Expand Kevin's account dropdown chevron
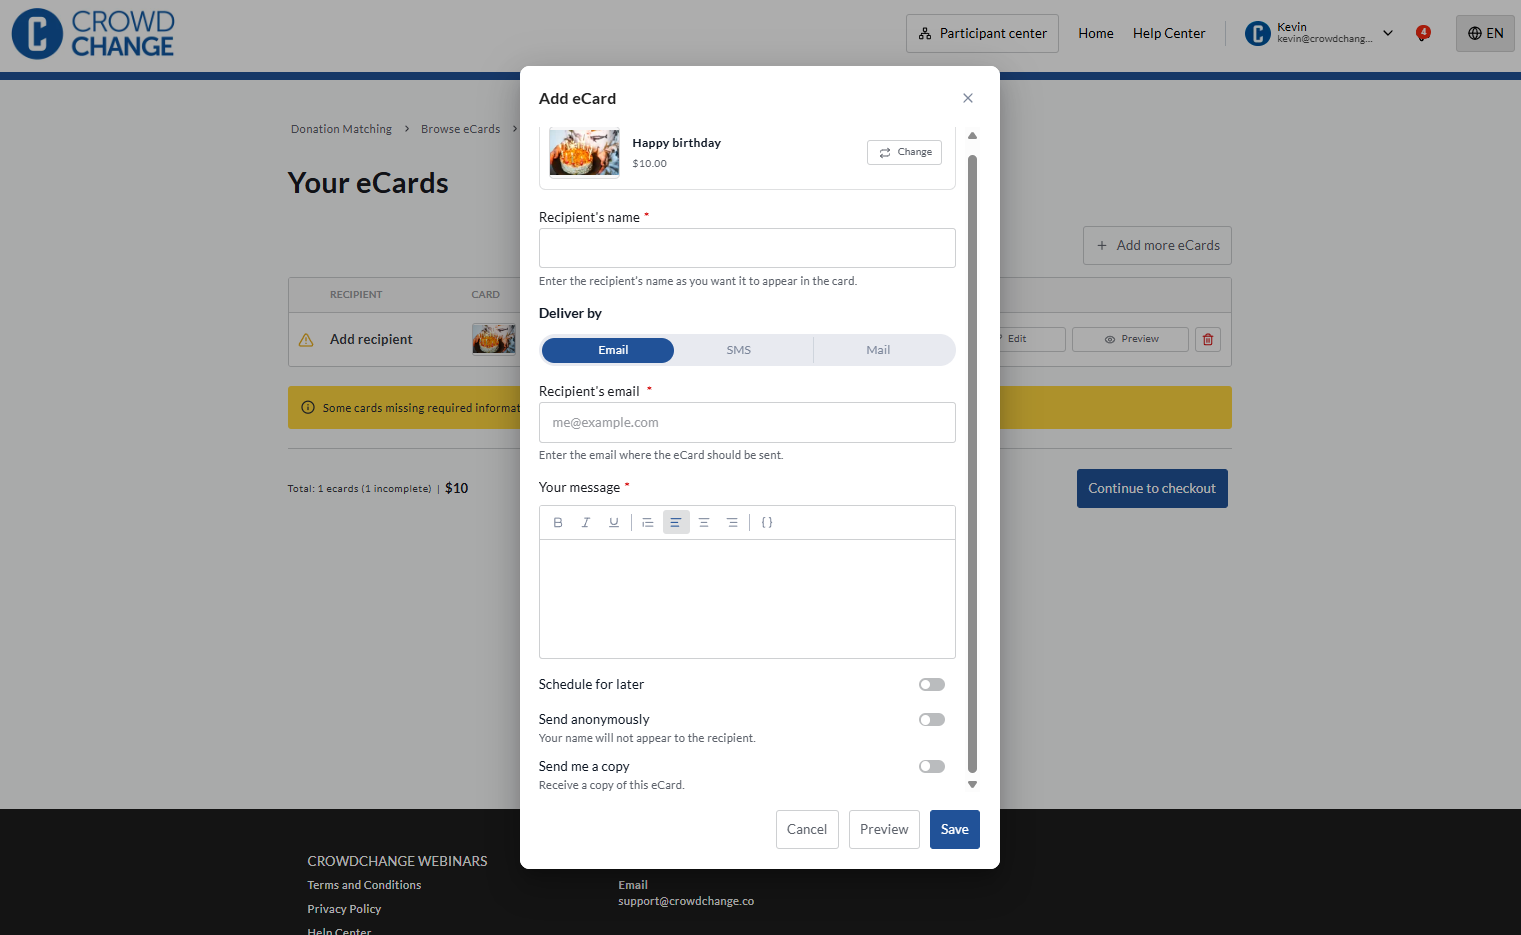 tap(1388, 33)
